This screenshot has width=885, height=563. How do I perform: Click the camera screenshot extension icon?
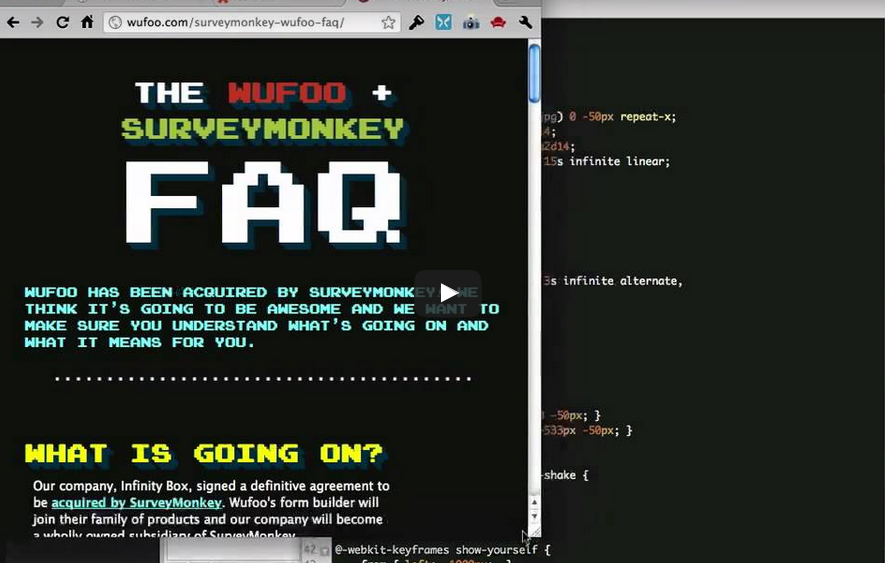click(471, 23)
